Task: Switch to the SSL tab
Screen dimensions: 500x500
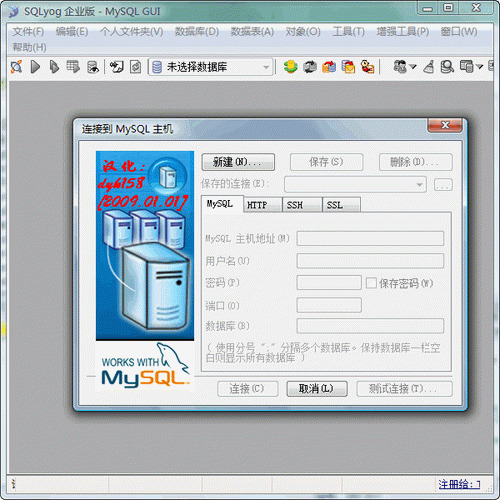Action: 341,205
